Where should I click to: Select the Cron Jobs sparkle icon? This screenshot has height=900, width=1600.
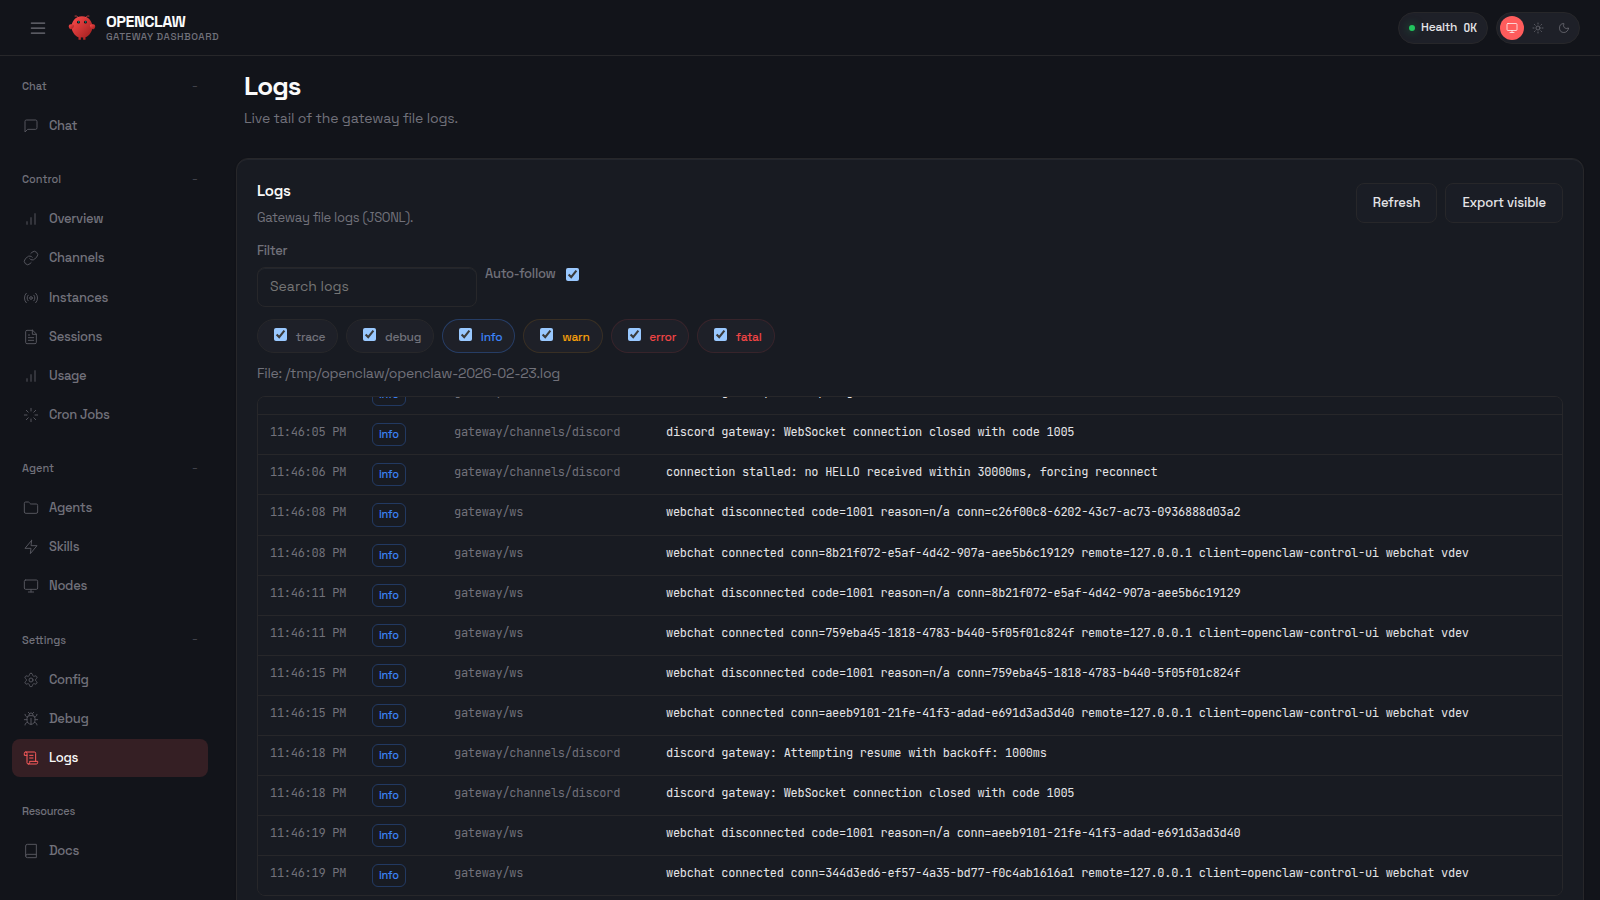(33, 414)
